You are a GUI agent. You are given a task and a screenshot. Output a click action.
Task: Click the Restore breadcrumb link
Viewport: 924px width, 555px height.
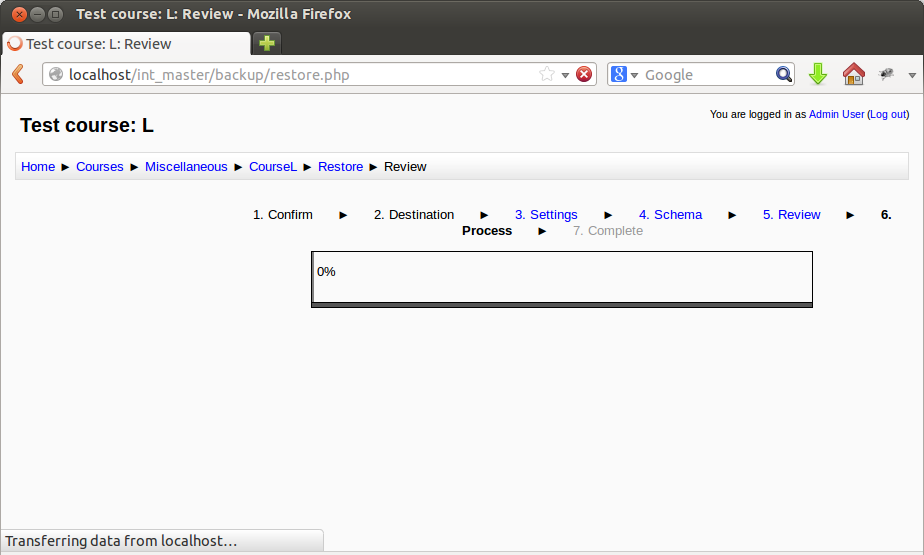pos(341,167)
